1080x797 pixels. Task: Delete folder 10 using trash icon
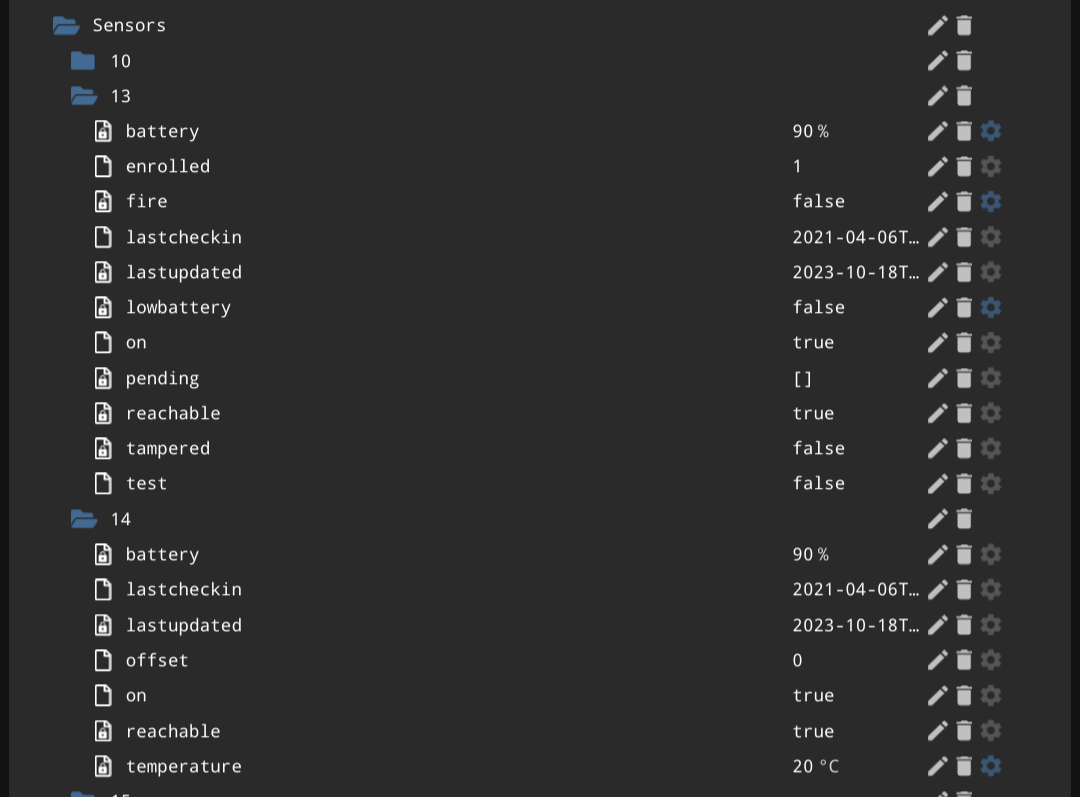pos(964,61)
